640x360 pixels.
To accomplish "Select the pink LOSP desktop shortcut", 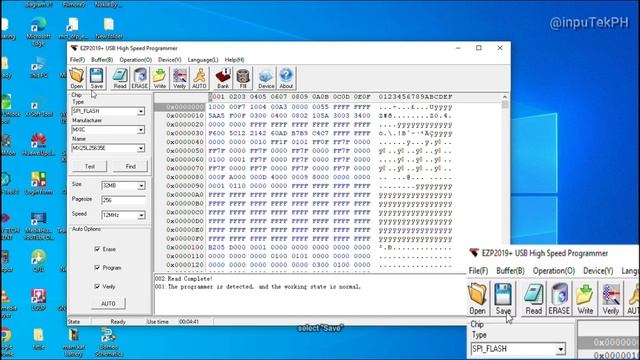I will point(39,300).
